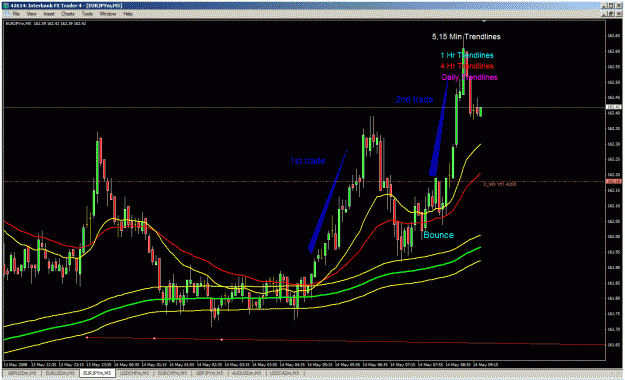The image size is (625, 380).
Task: Click the application icon in the title bar
Action: 6,6
